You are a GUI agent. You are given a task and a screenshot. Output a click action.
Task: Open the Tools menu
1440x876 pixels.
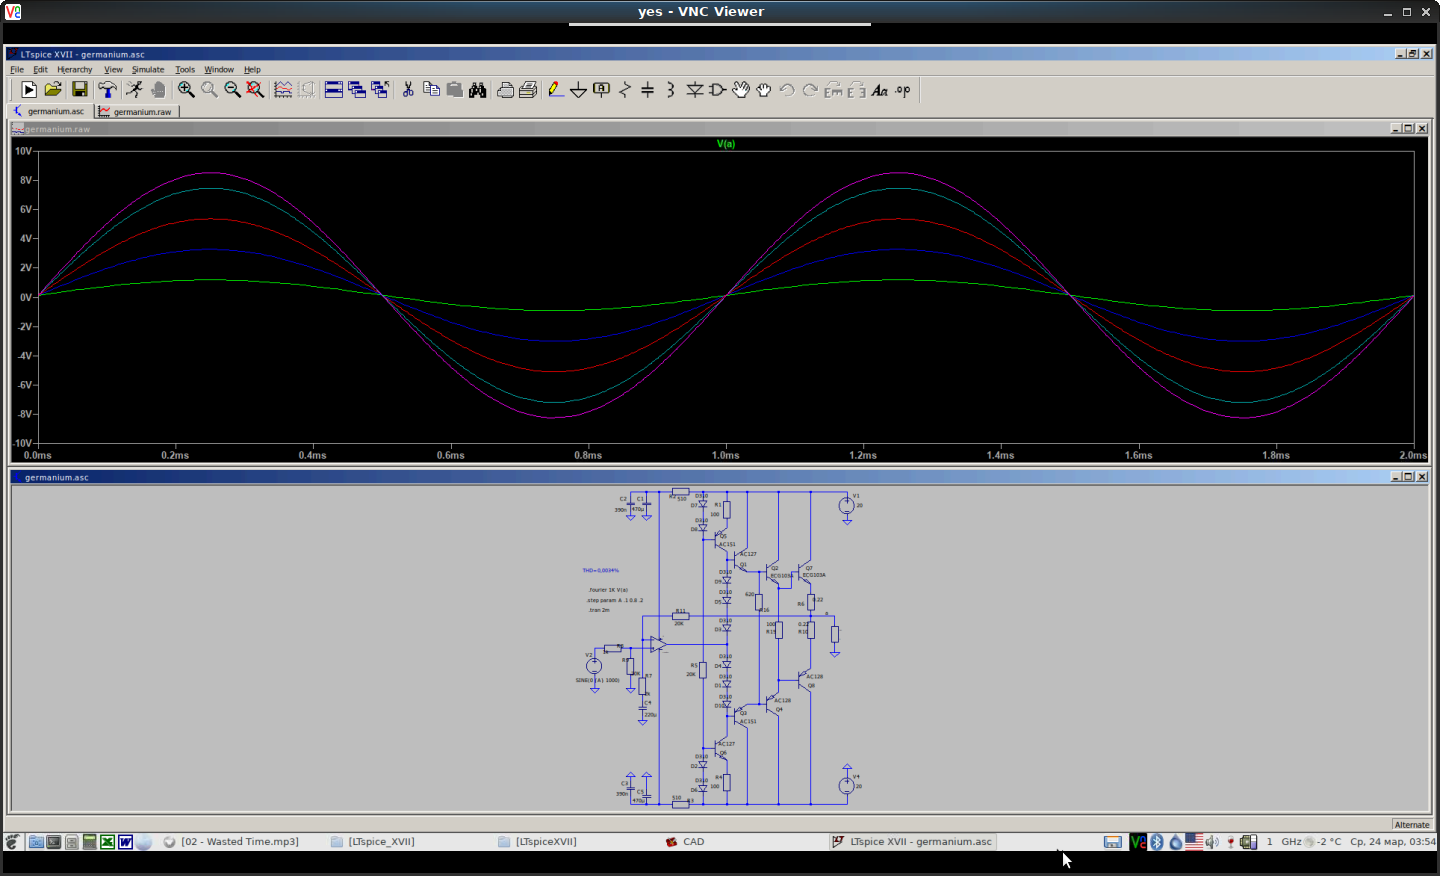pos(185,70)
